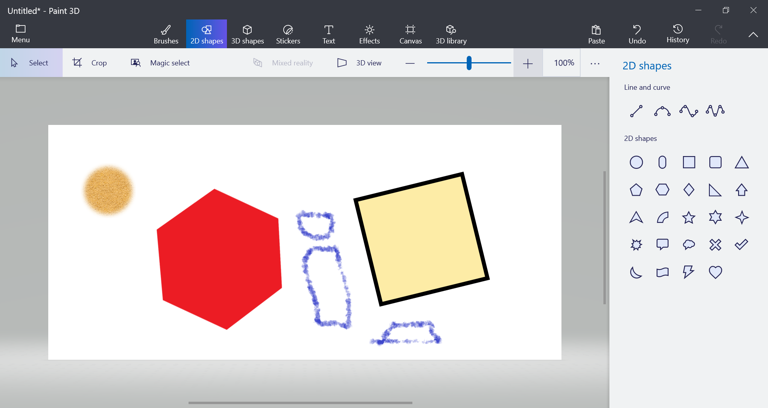Screen dimensions: 768x408
Task: Toggle 3D view mode
Action: [x=359, y=63]
